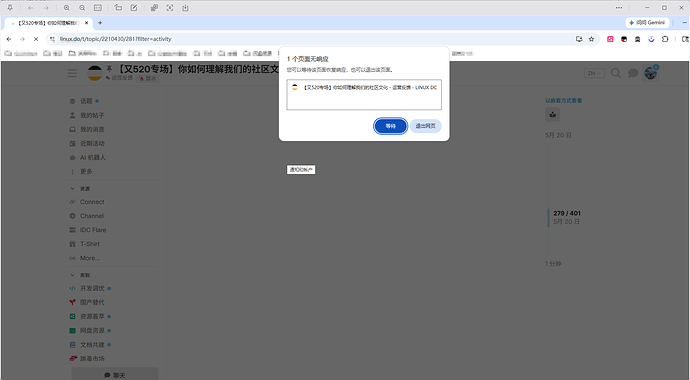Close the 【又520专场】 browser tab

[x=87, y=23]
